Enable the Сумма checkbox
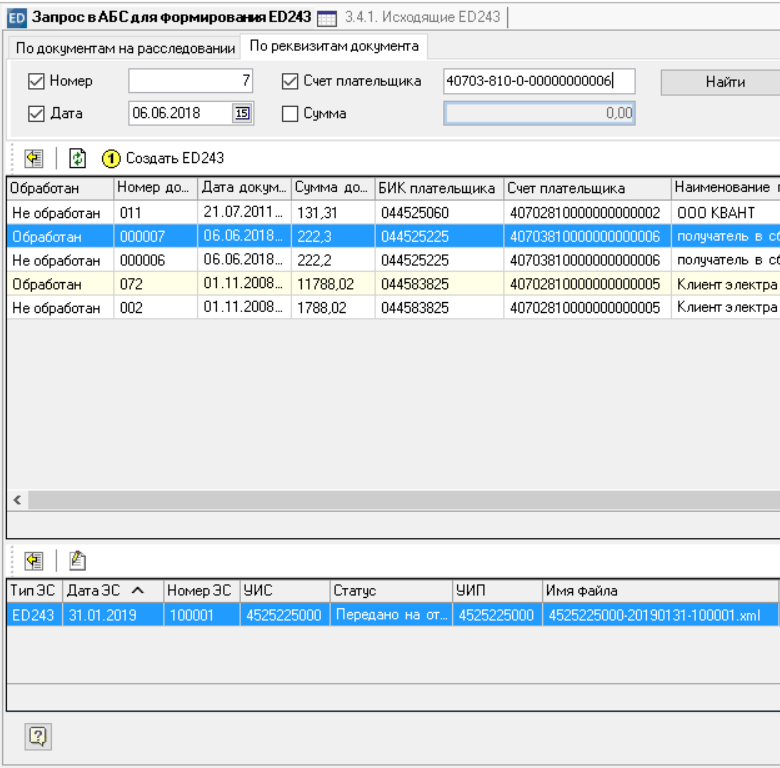The width and height of the screenshot is (780, 768). 290,114
